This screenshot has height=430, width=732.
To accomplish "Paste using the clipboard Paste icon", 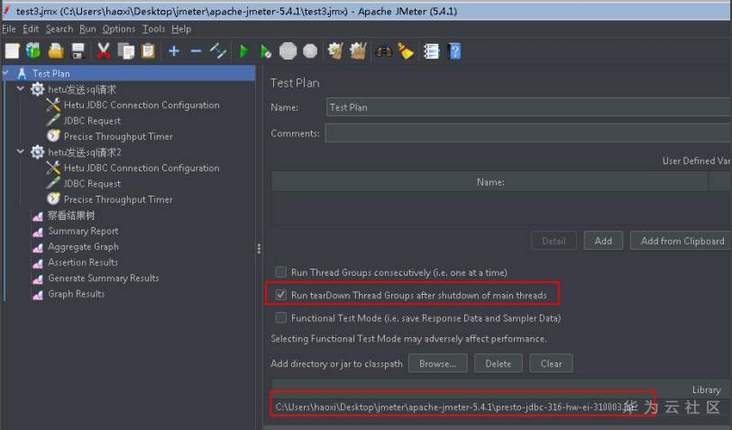I will [x=148, y=51].
